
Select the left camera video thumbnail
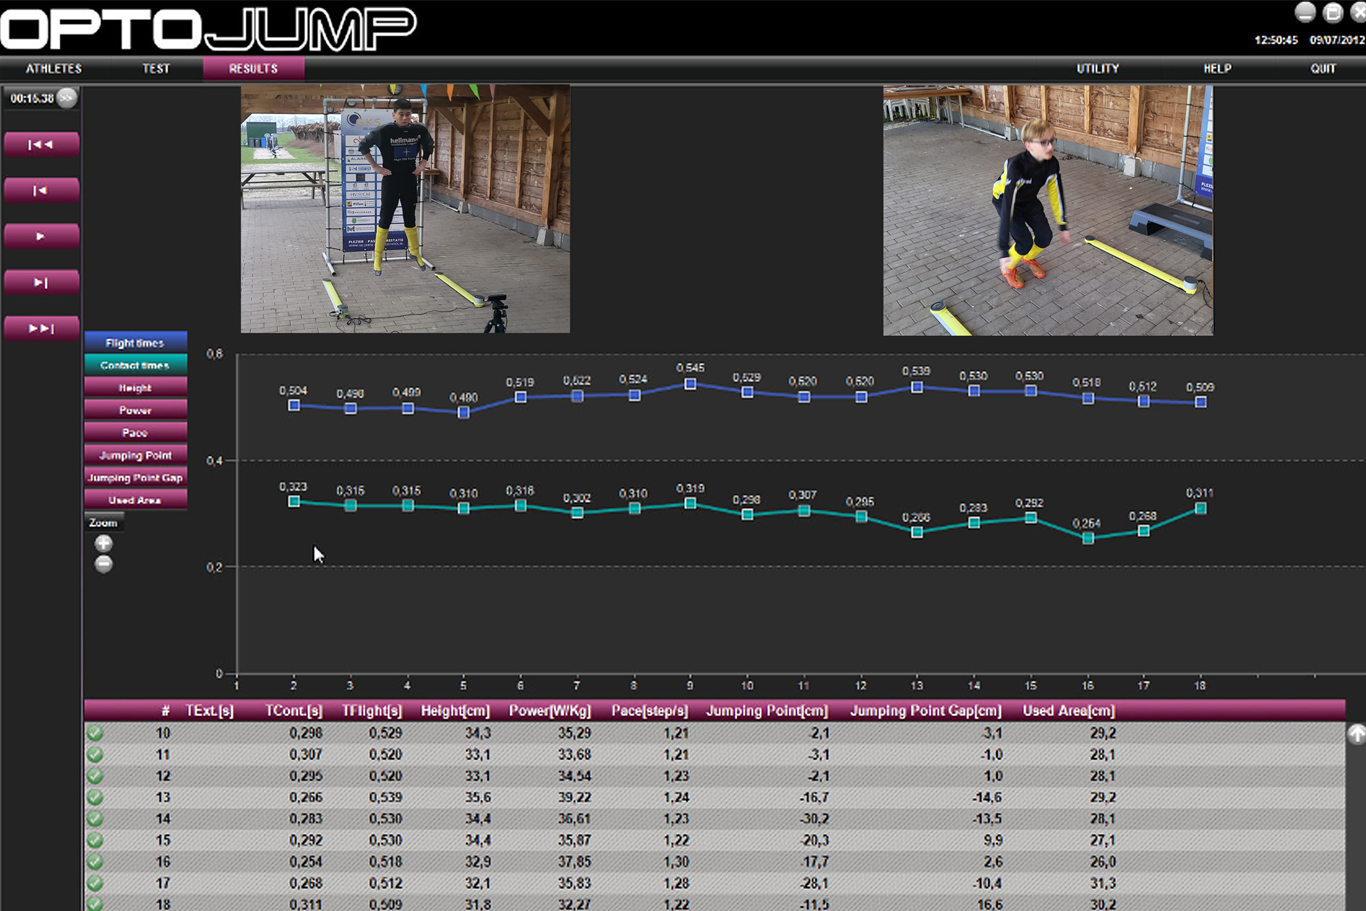tap(405, 209)
